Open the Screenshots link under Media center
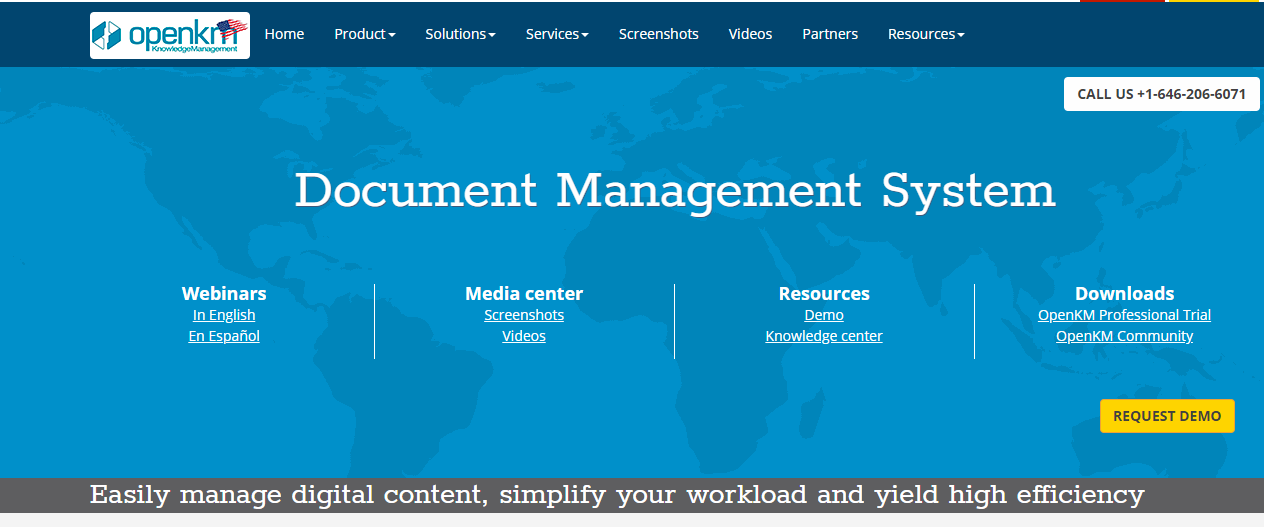The width and height of the screenshot is (1264, 527). click(x=524, y=315)
